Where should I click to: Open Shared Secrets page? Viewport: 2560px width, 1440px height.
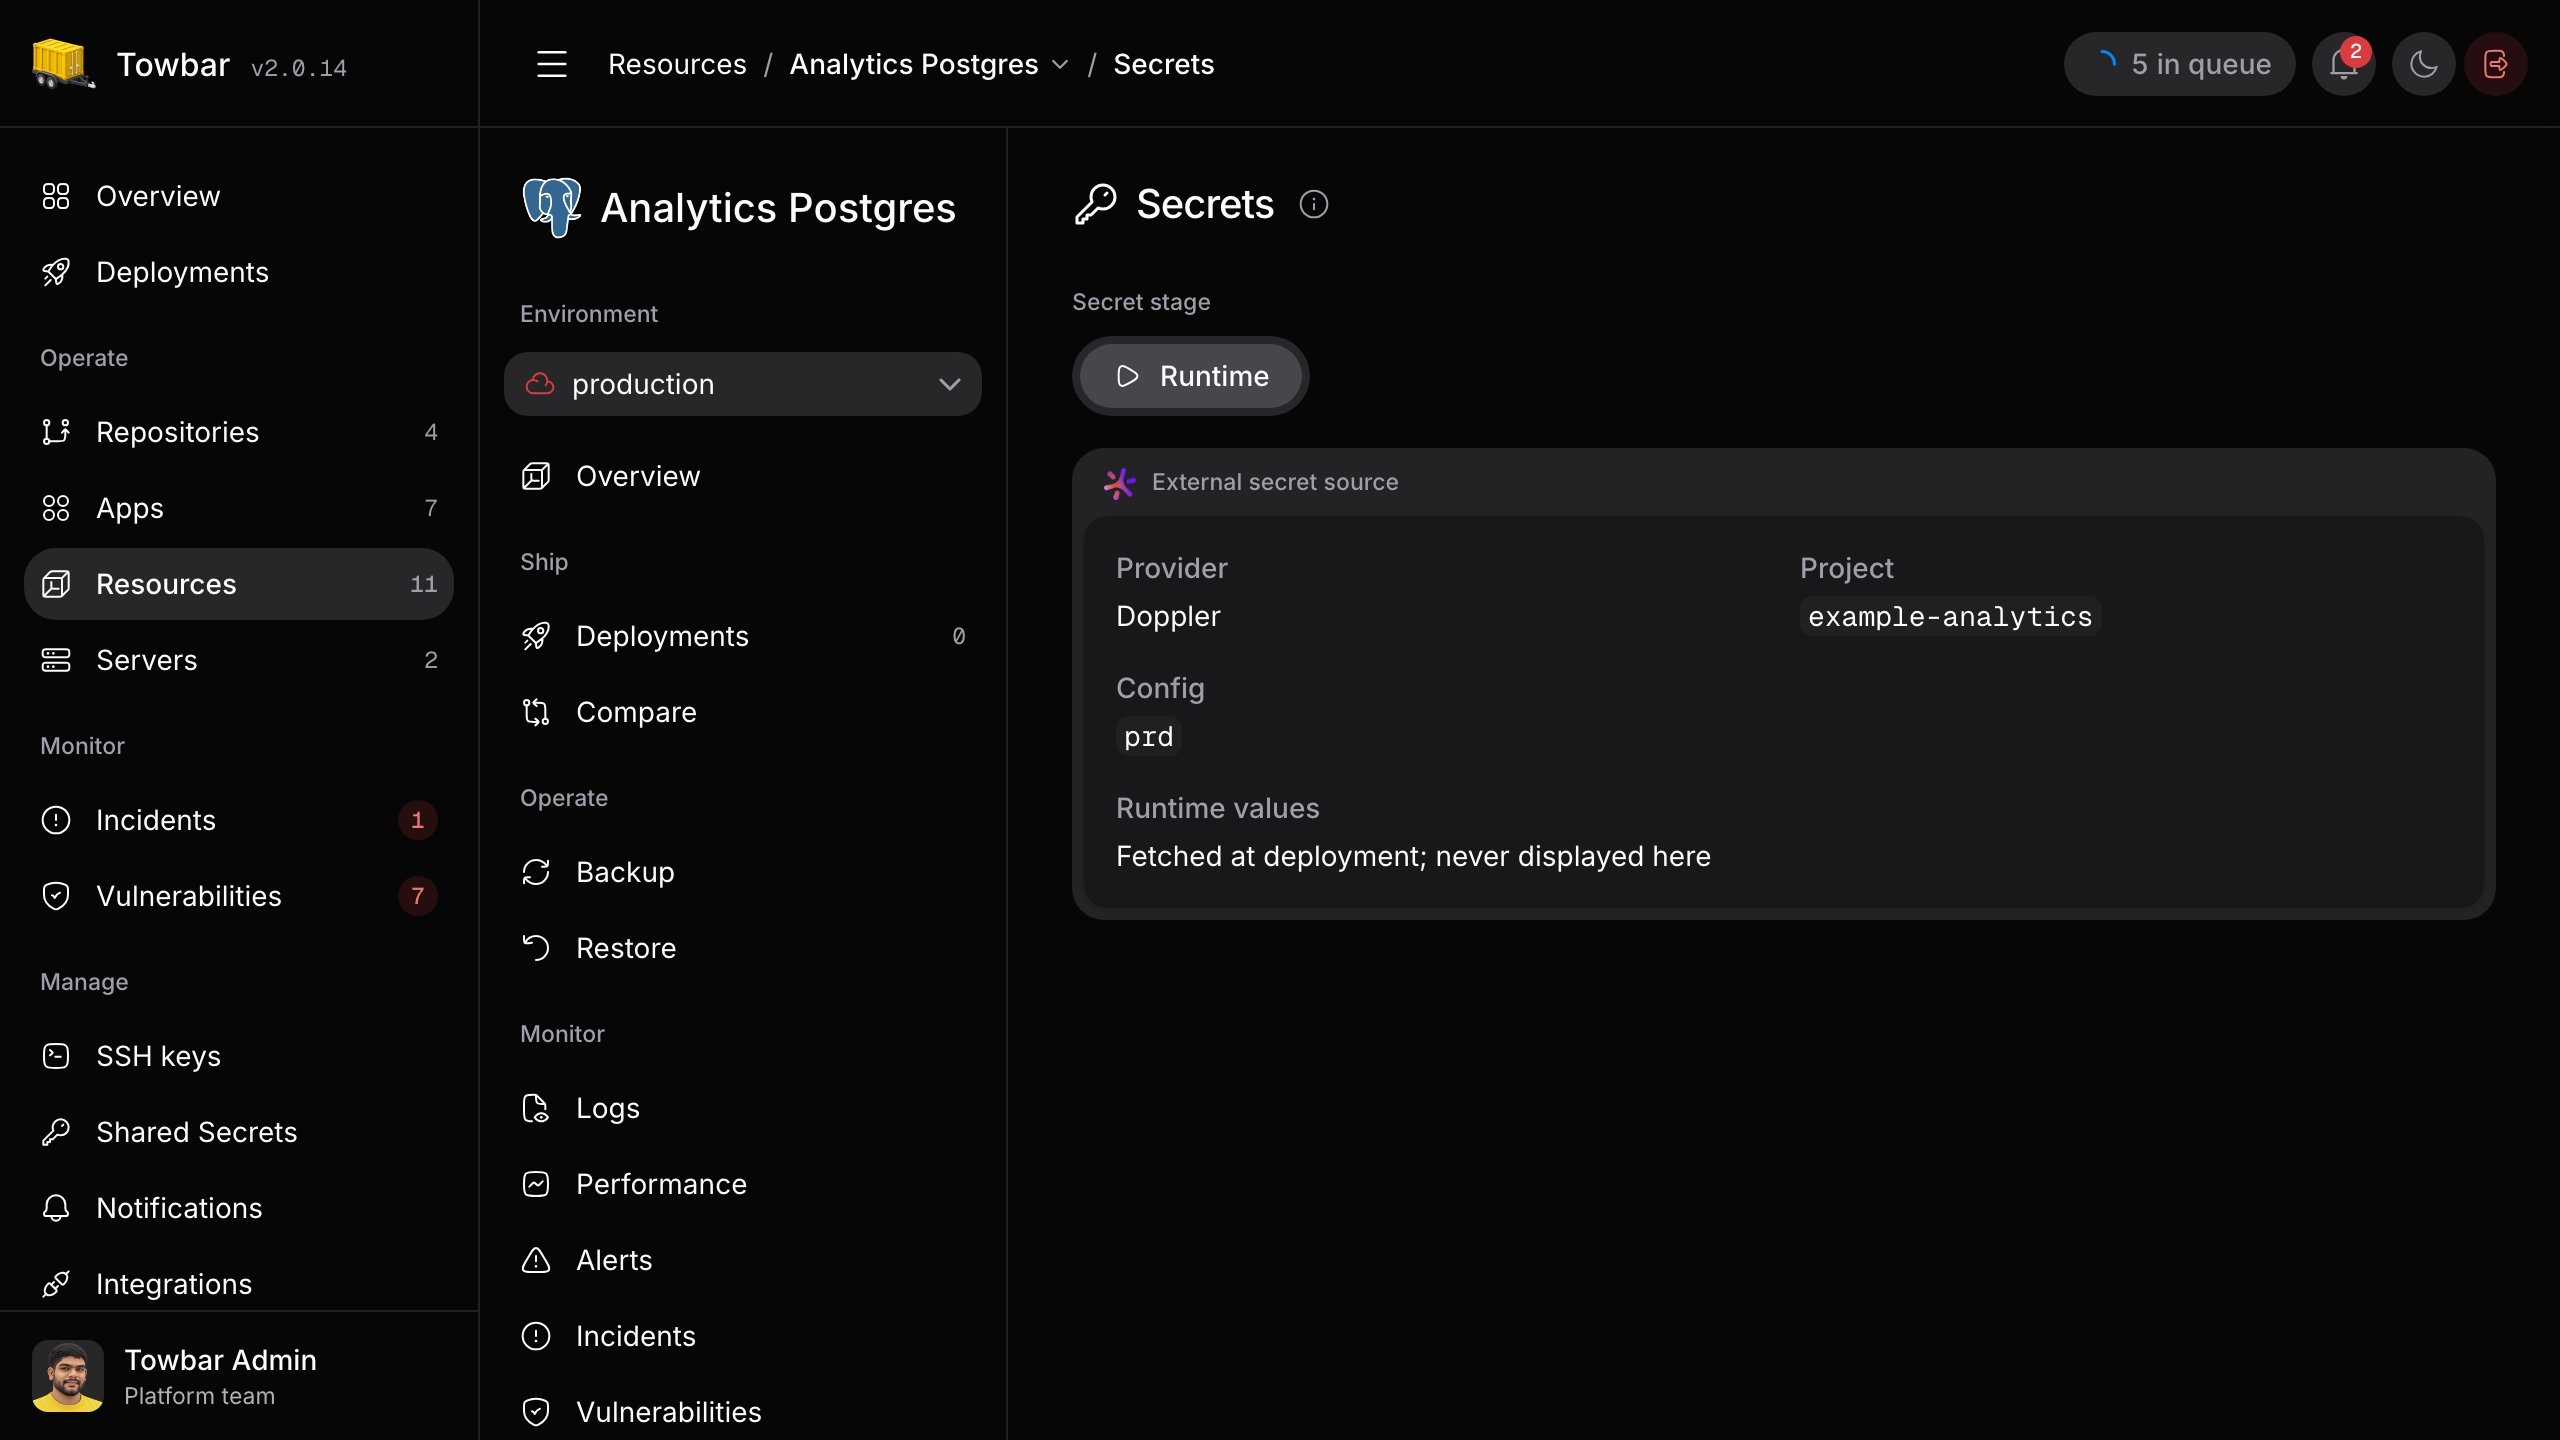pyautogui.click(x=238, y=1132)
